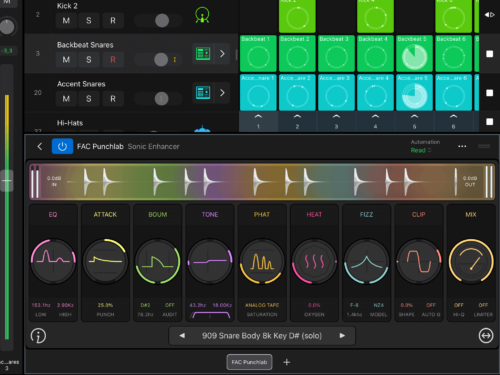The width and height of the screenshot is (500, 375).
Task: Select the BOUM module knob
Action: [158, 261]
